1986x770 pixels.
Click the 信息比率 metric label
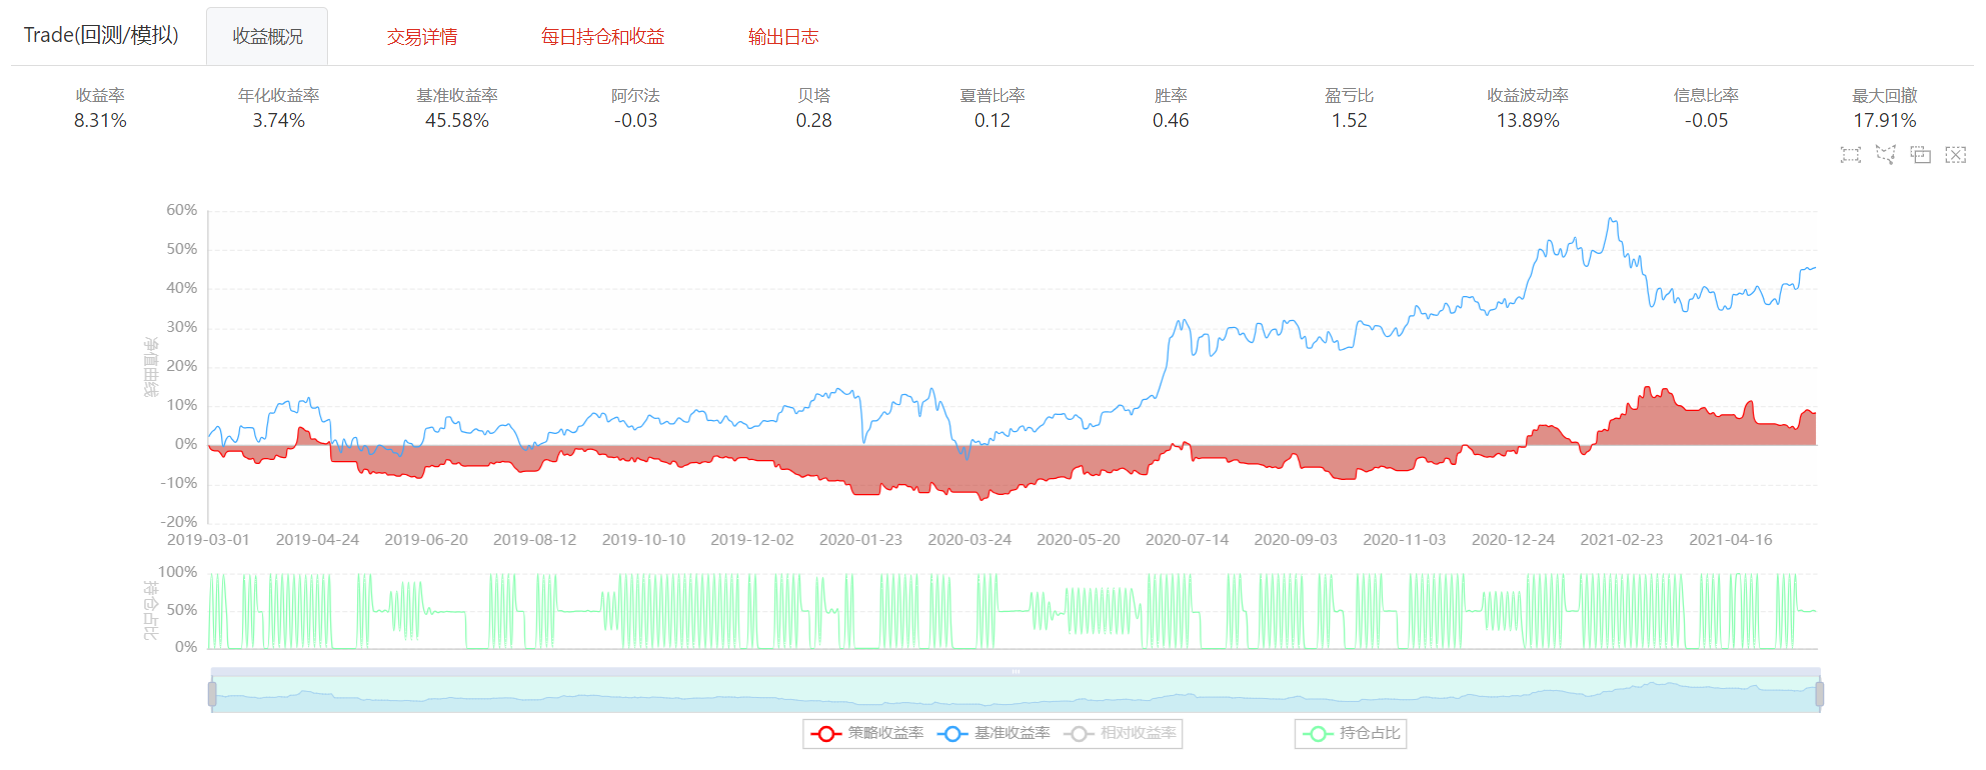point(1706,95)
